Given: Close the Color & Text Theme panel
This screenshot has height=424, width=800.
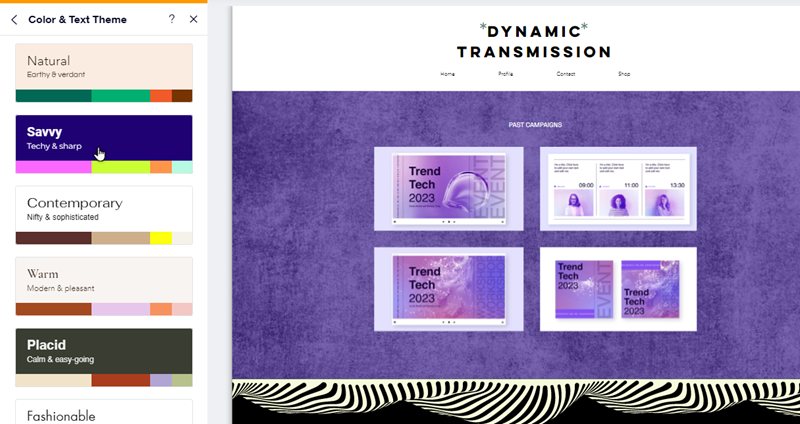Looking at the screenshot, I should 193,19.
